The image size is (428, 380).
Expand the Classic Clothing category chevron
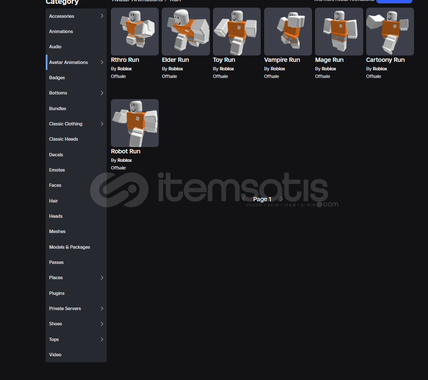pos(102,124)
